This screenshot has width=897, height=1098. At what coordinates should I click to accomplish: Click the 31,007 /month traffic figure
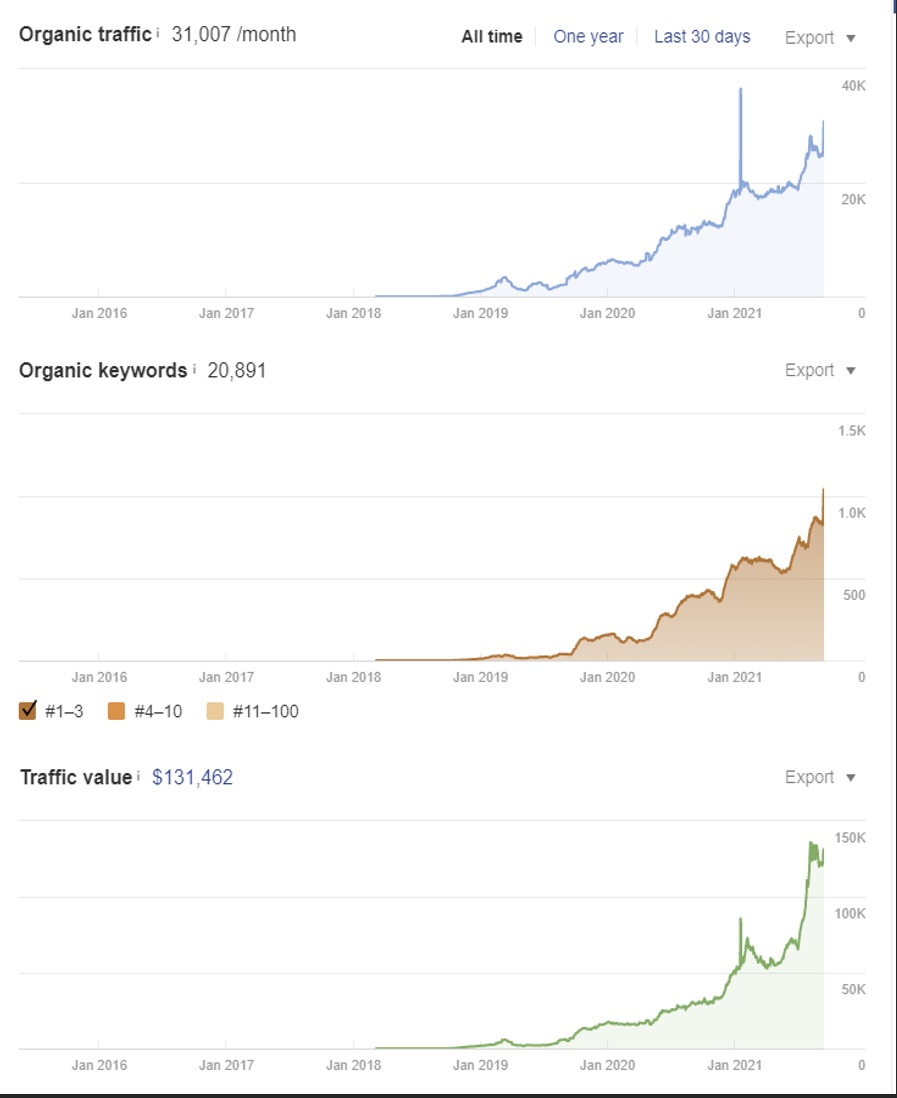coord(234,35)
